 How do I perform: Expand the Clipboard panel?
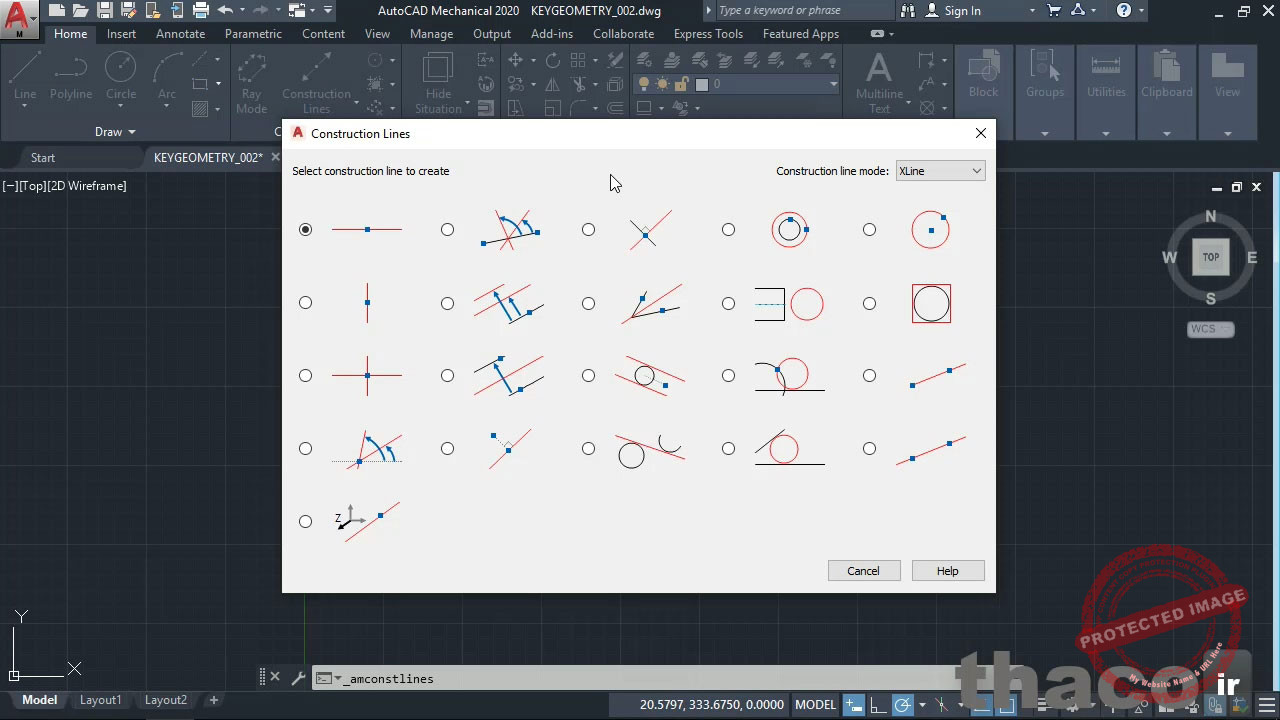[x=1166, y=133]
